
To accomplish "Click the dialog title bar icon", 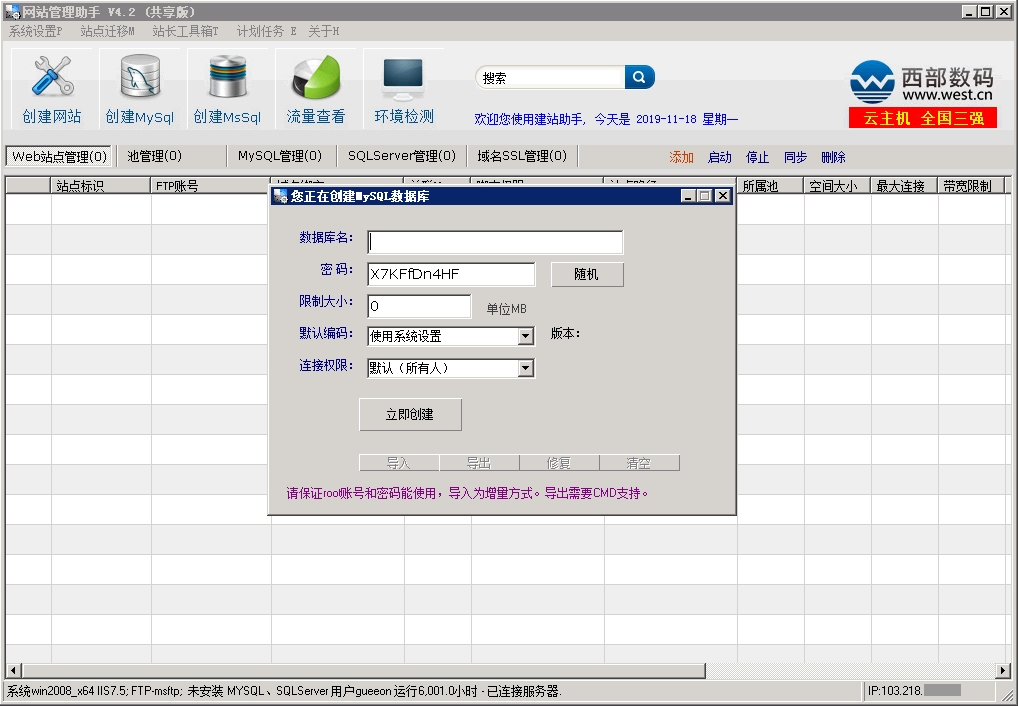I will 281,196.
